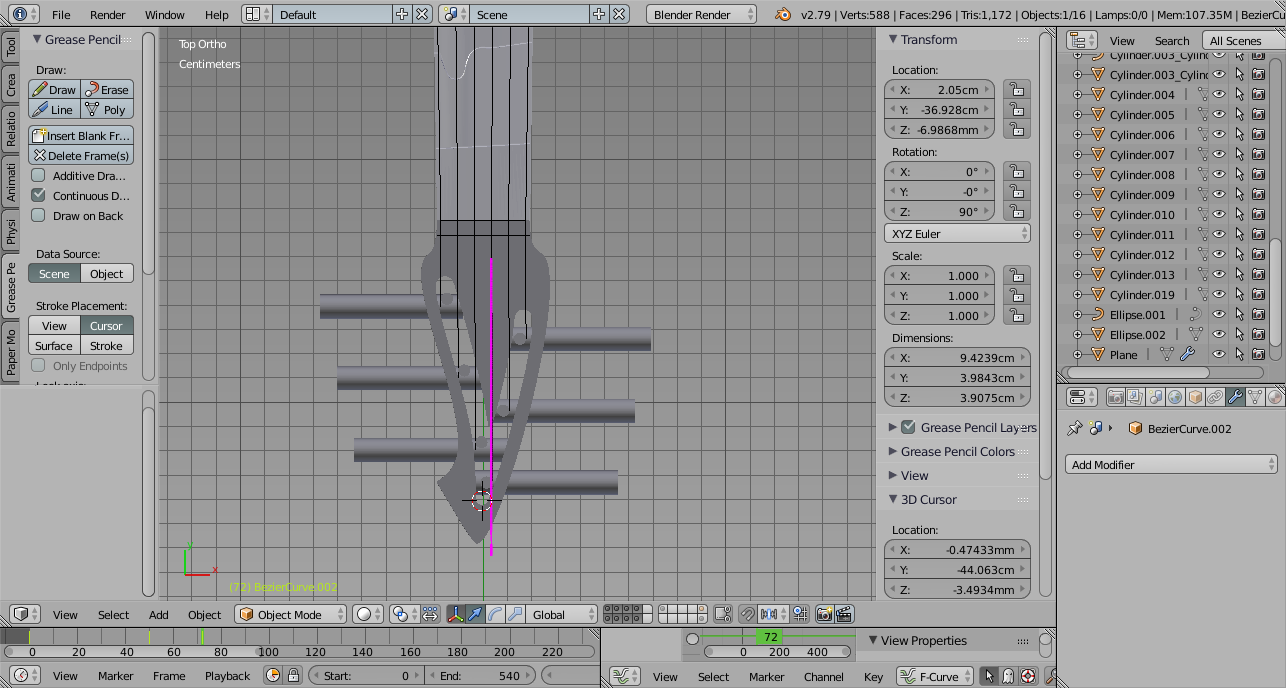Image resolution: width=1286 pixels, height=688 pixels.
Task: Select the Grease Pencil Draw tool
Action: tap(54, 89)
